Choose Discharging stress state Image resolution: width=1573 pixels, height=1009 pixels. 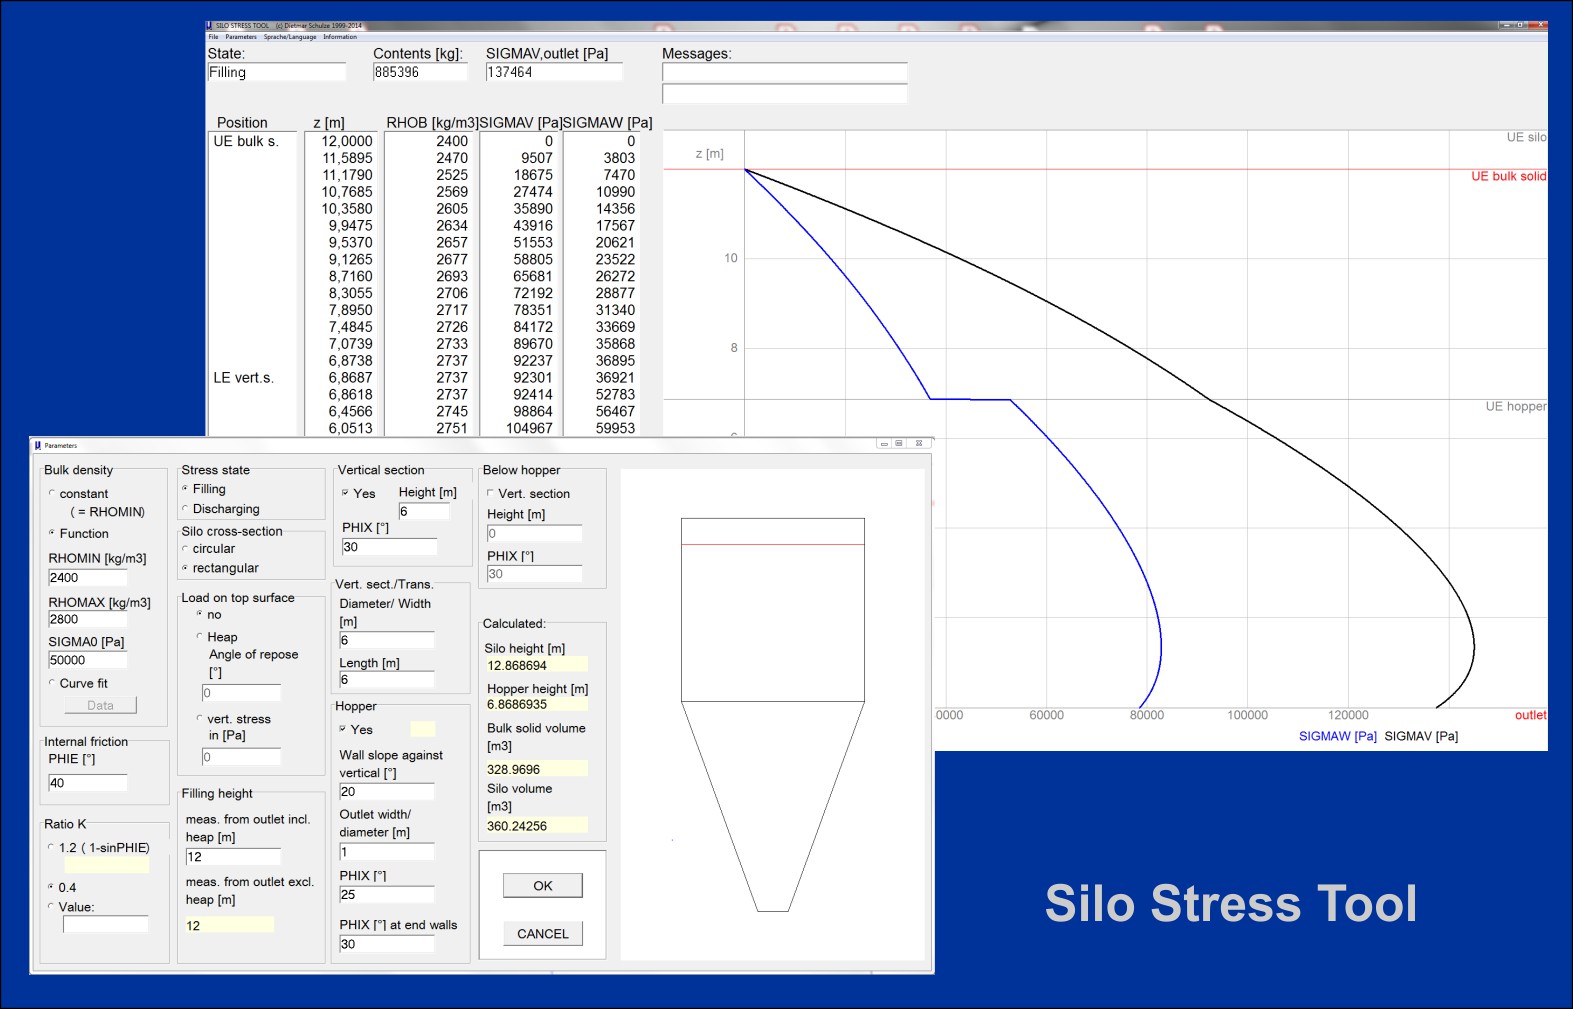pyautogui.click(x=185, y=509)
